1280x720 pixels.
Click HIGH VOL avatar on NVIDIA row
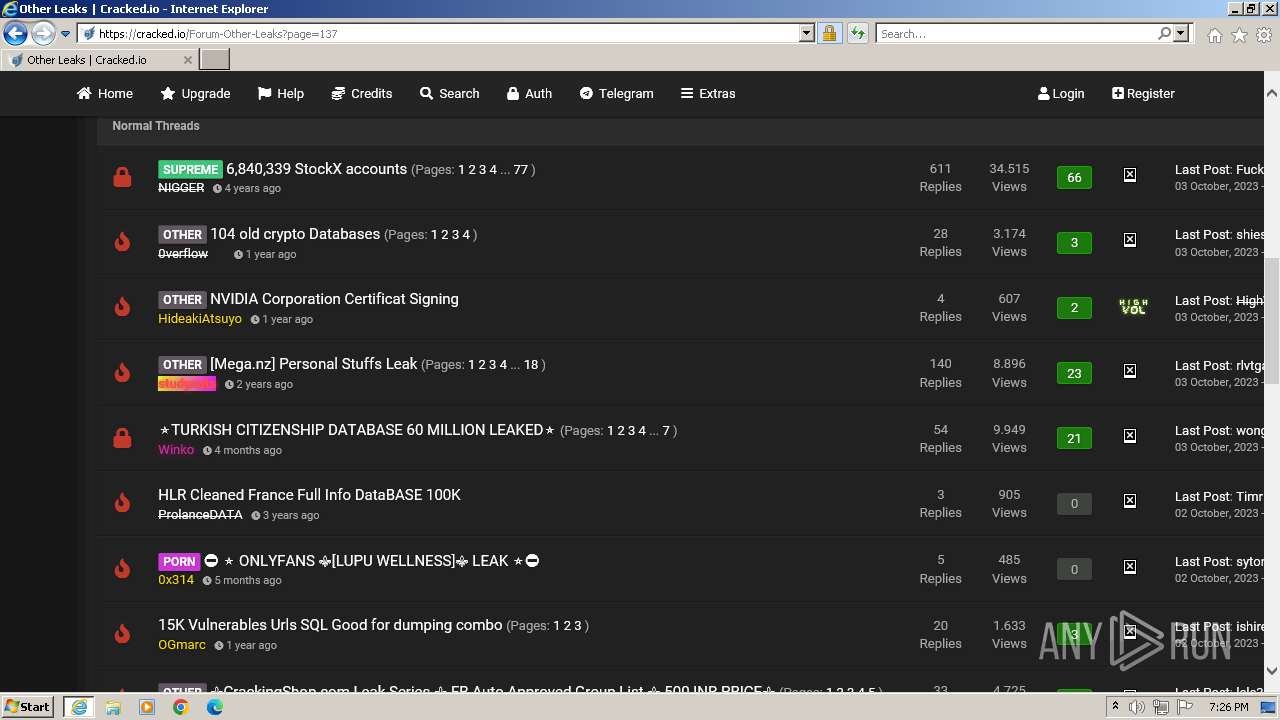click(1133, 306)
